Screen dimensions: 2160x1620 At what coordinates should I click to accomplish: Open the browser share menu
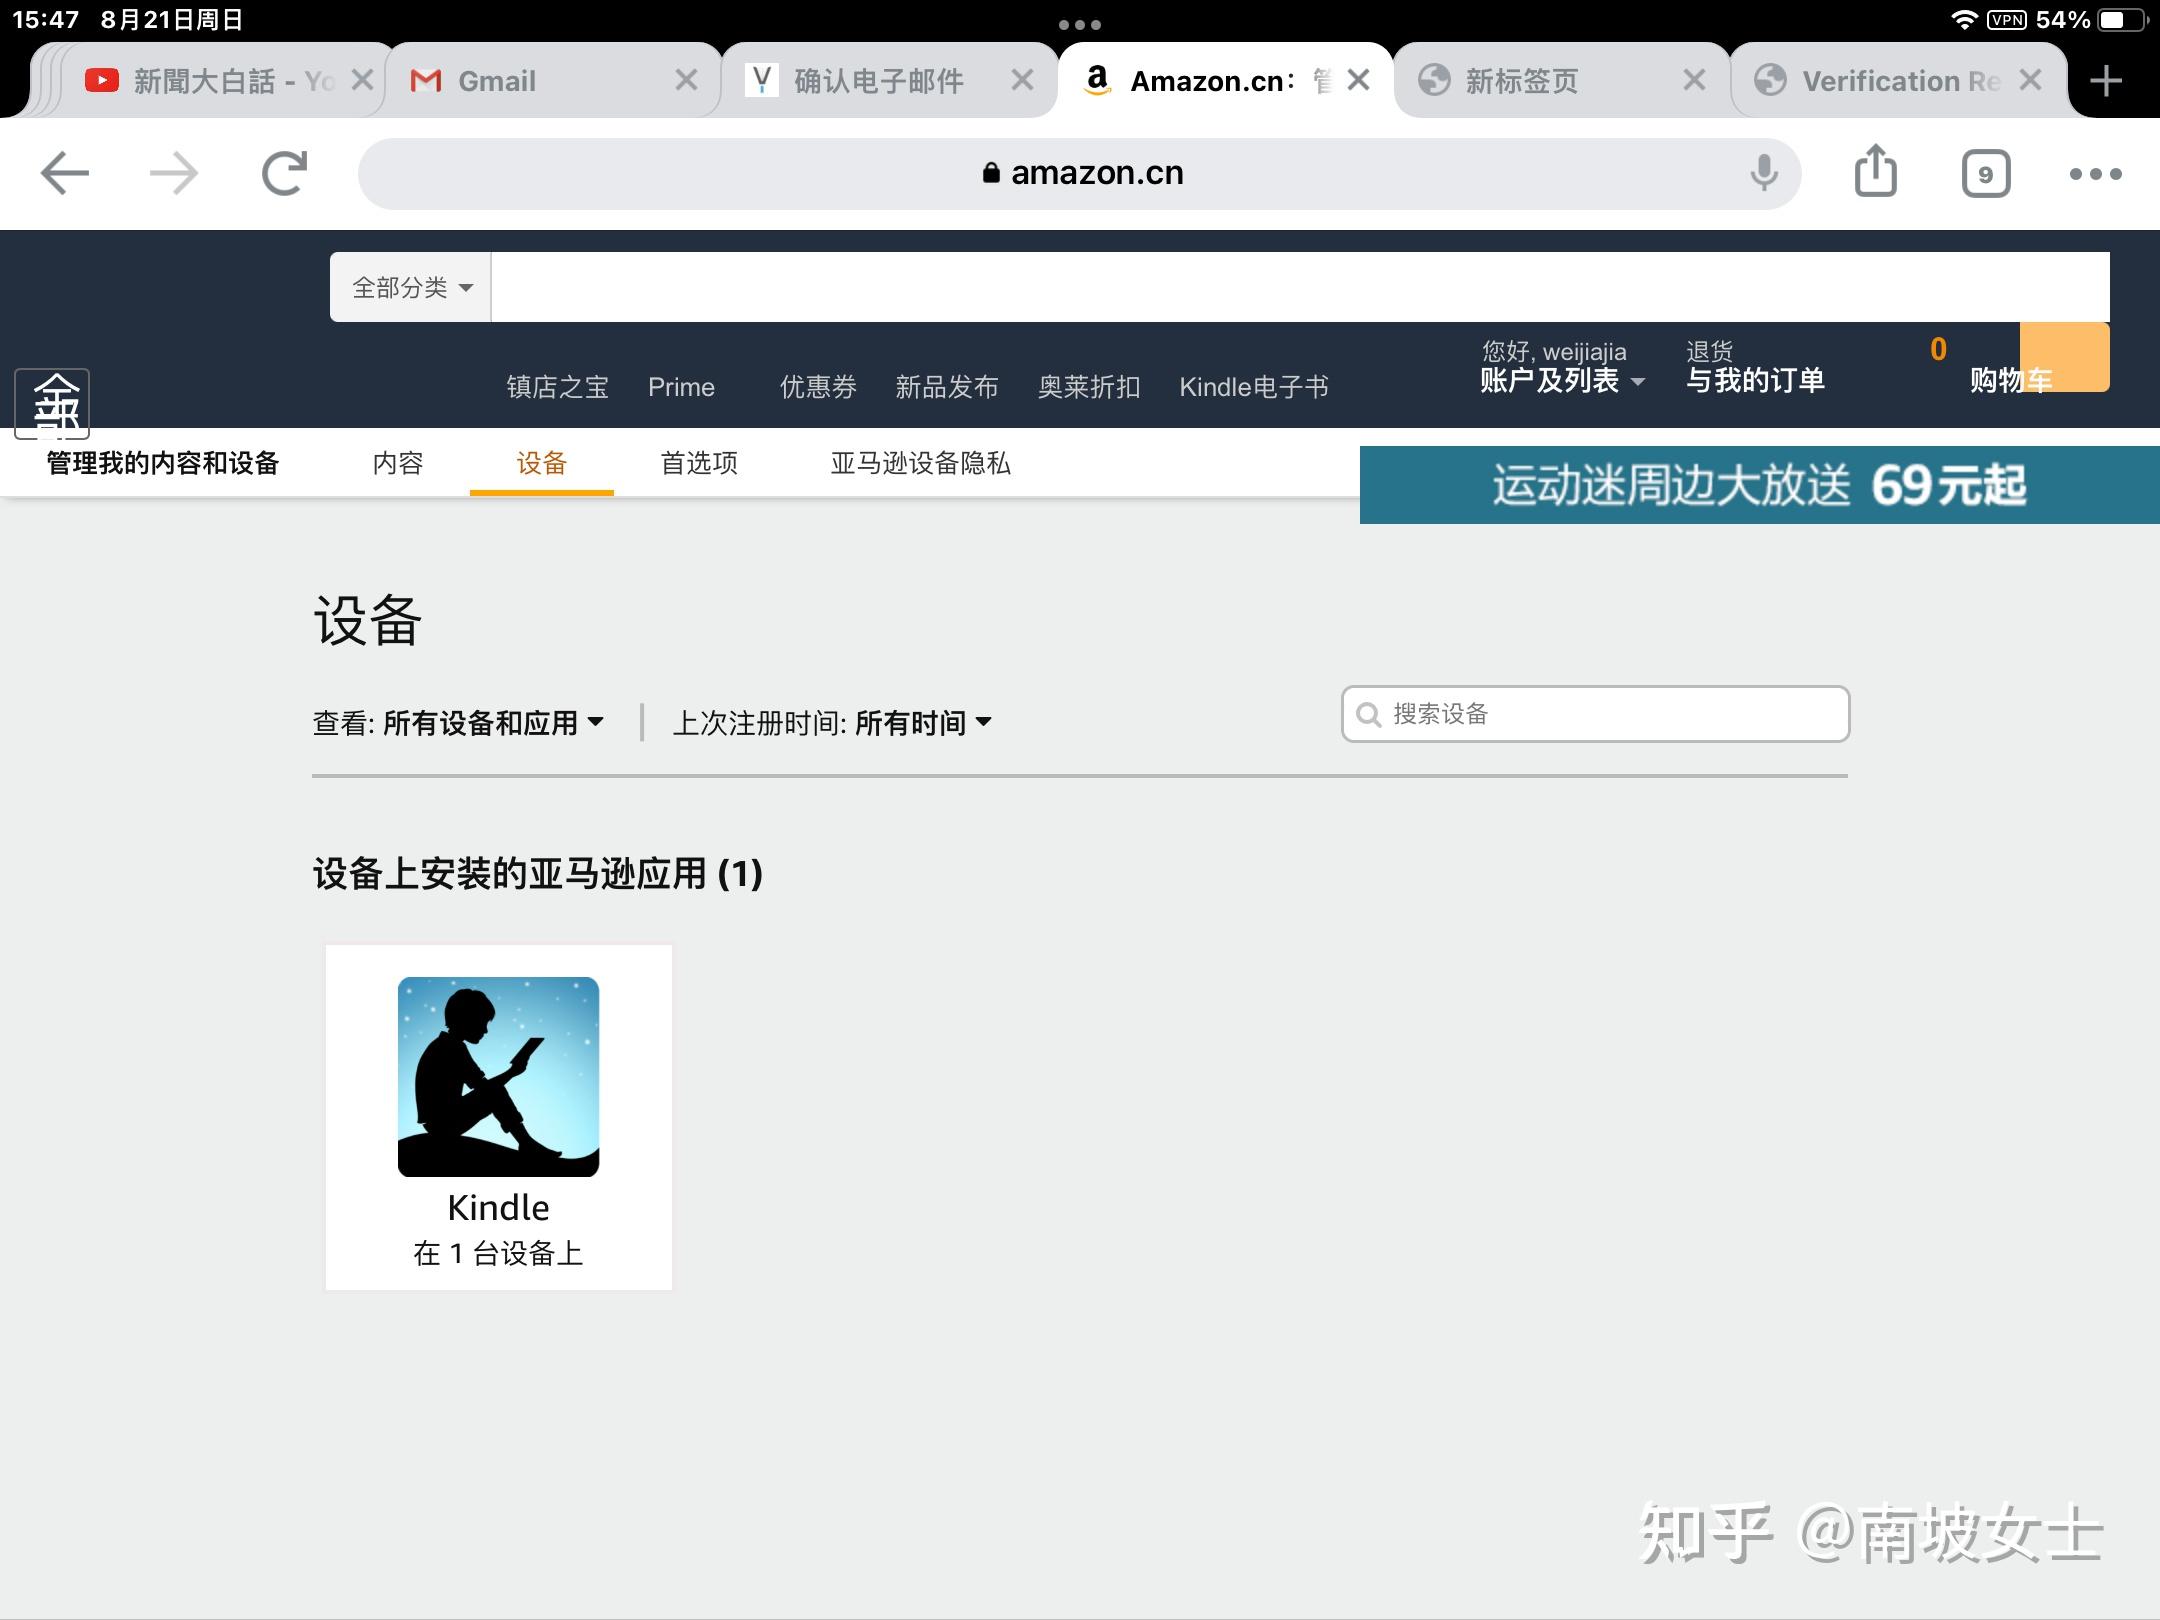pos(1875,172)
